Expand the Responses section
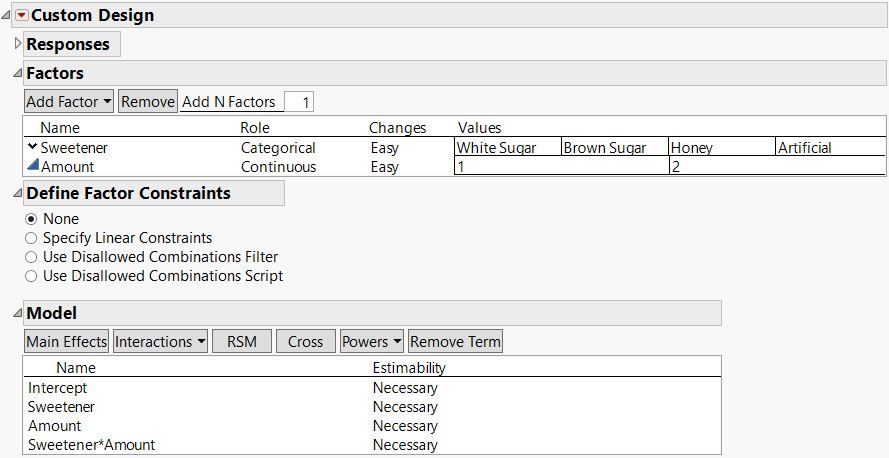The height and width of the screenshot is (458, 889). 18,44
